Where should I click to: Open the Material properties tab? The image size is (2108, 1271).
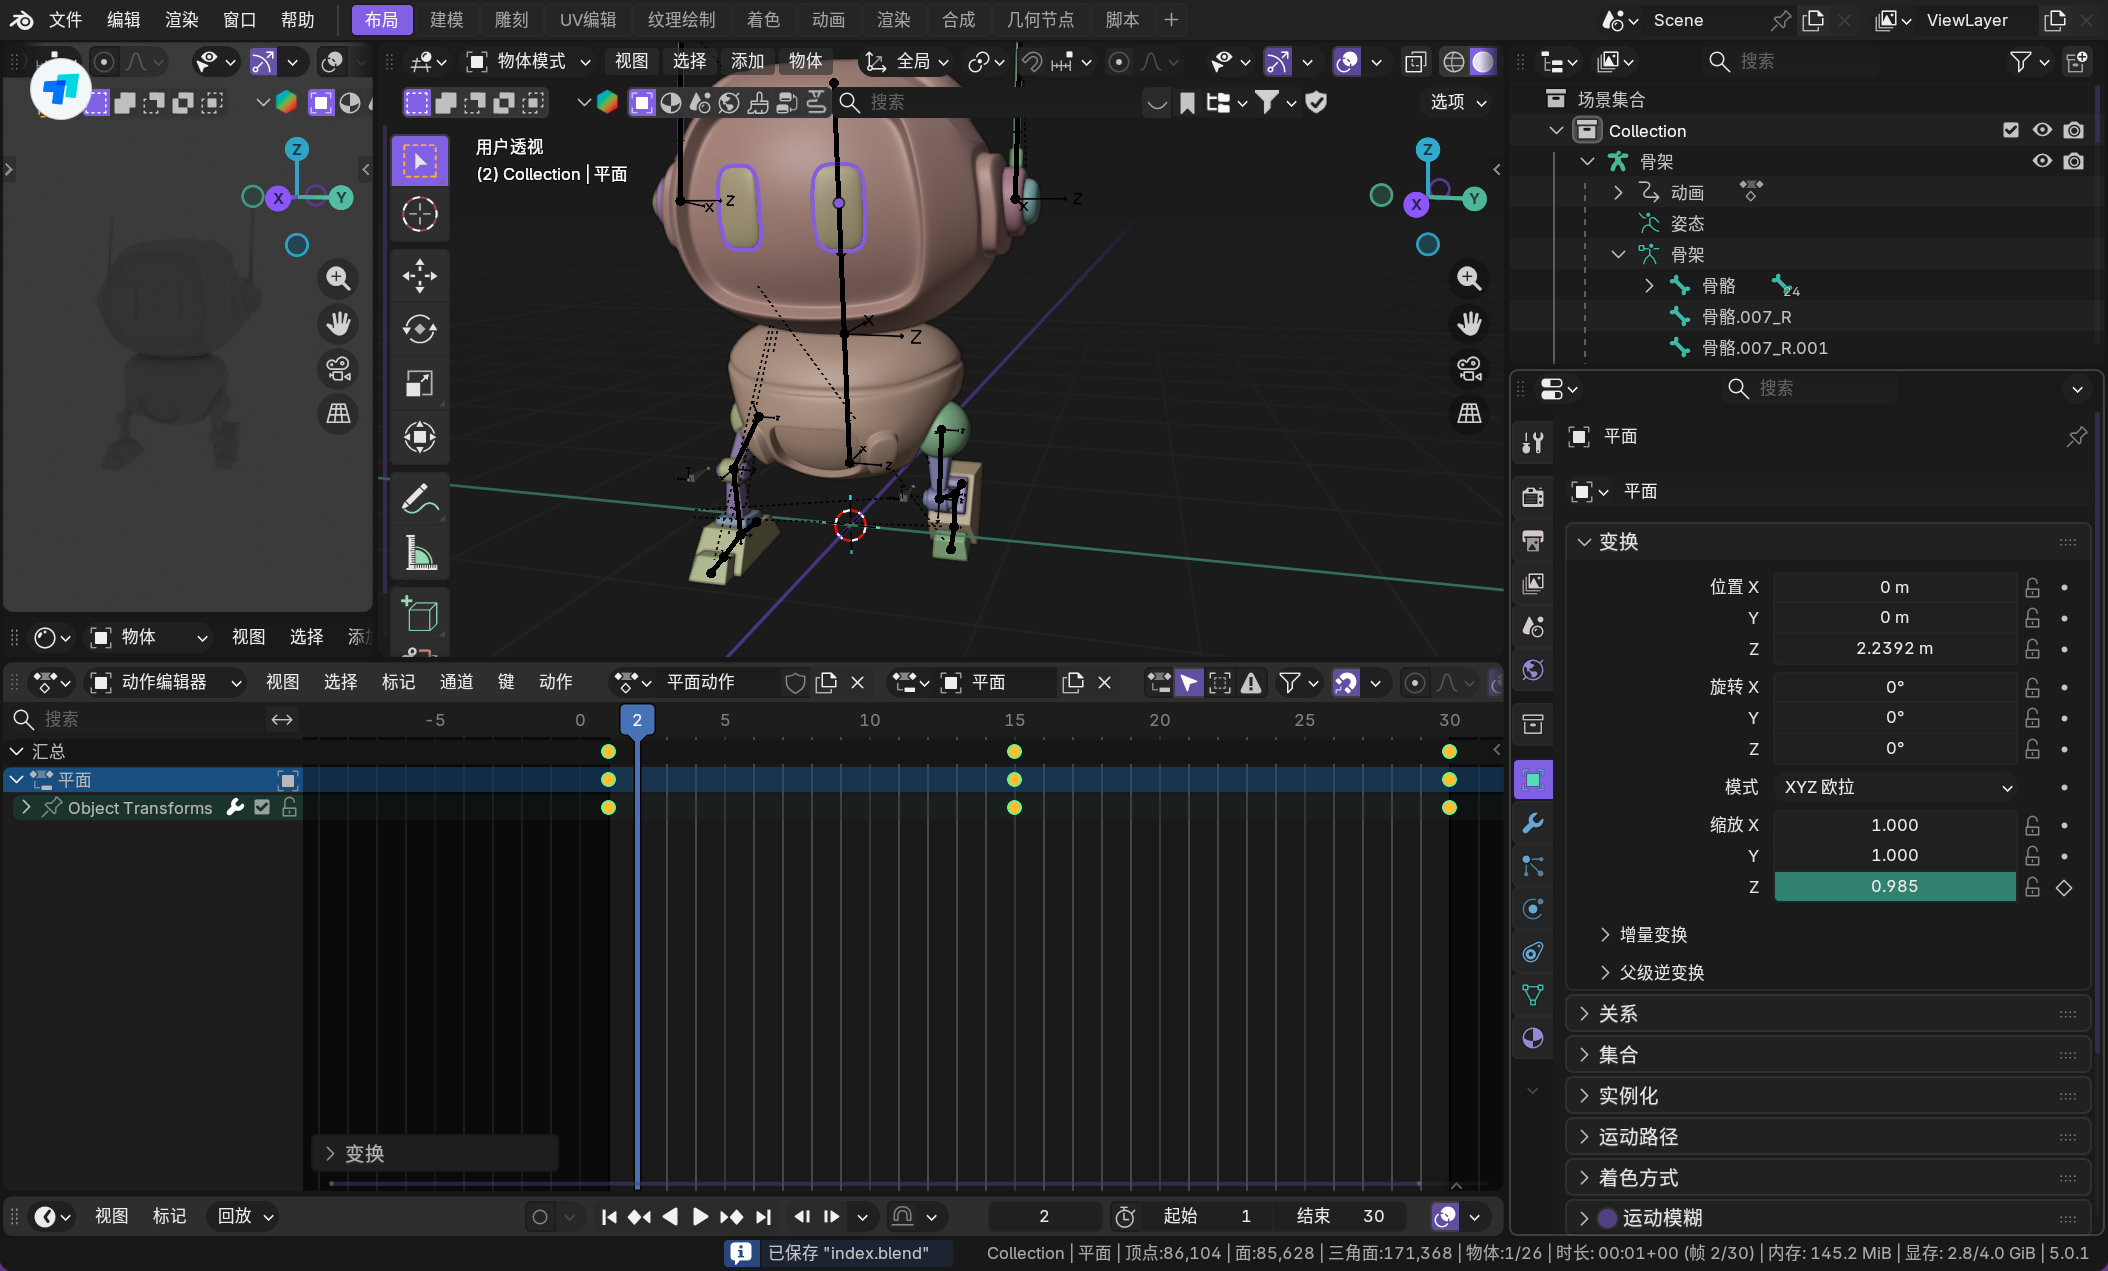click(1533, 1038)
